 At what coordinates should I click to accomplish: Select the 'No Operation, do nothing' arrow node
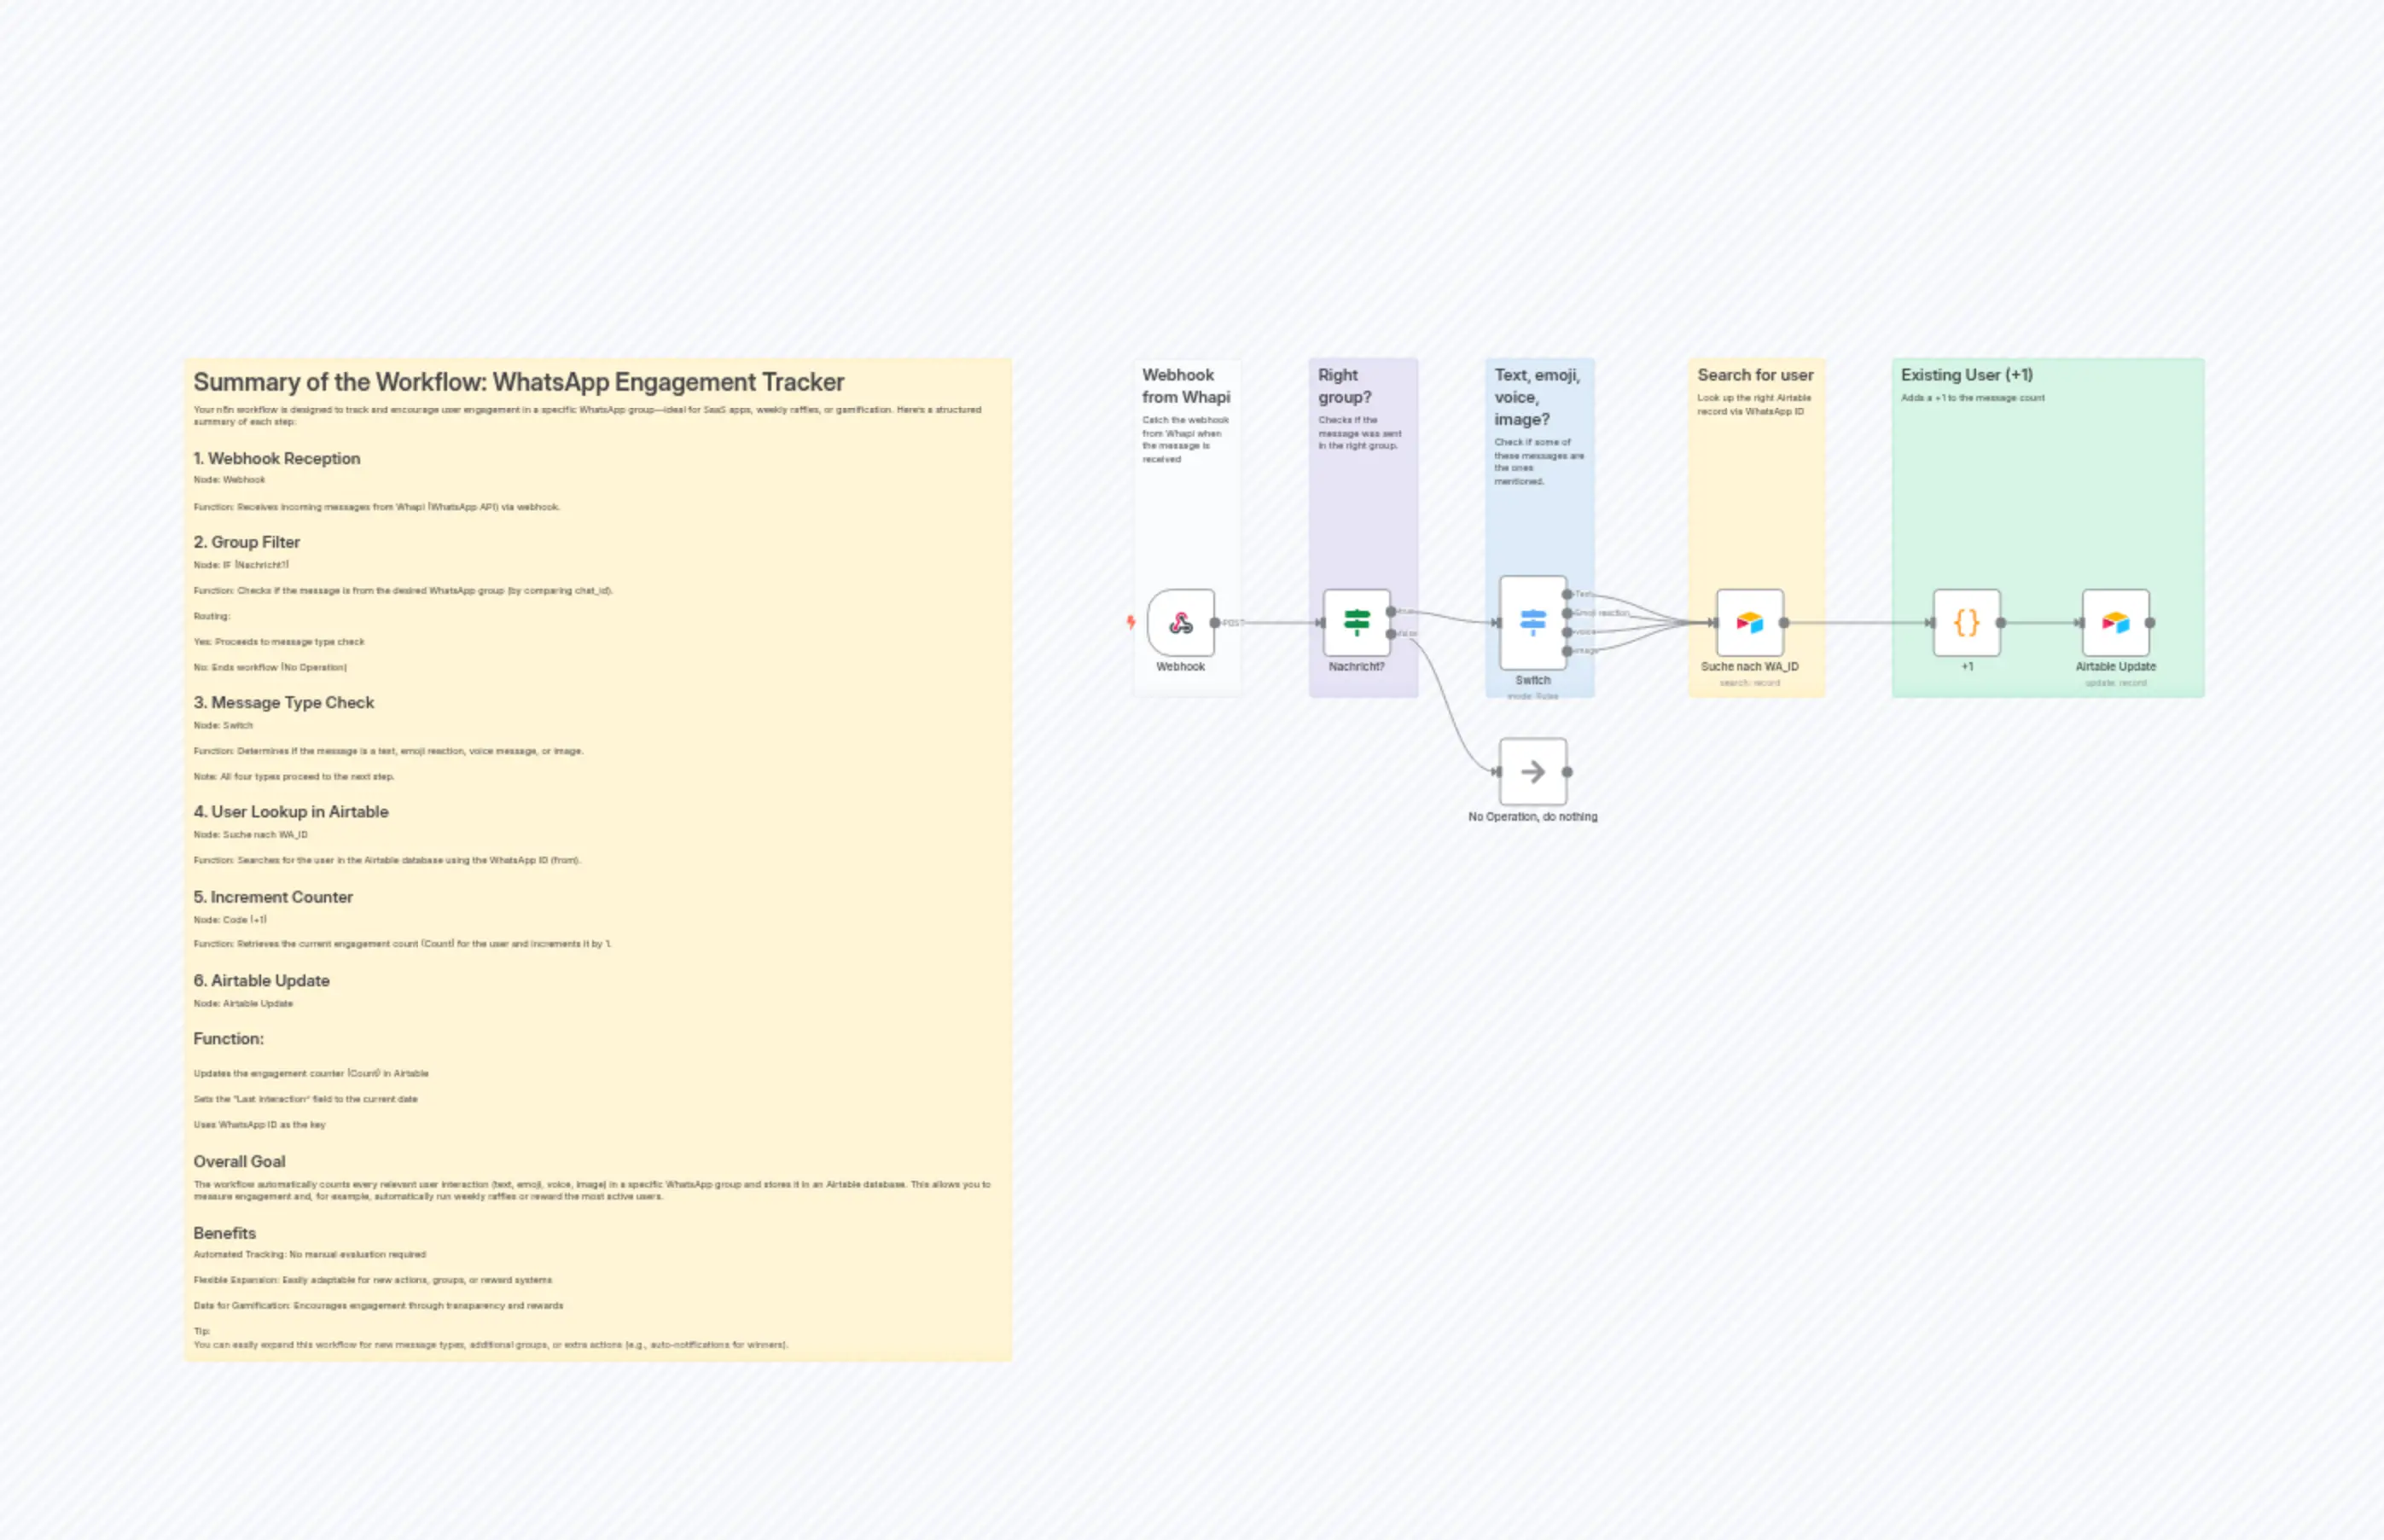coord(1533,771)
